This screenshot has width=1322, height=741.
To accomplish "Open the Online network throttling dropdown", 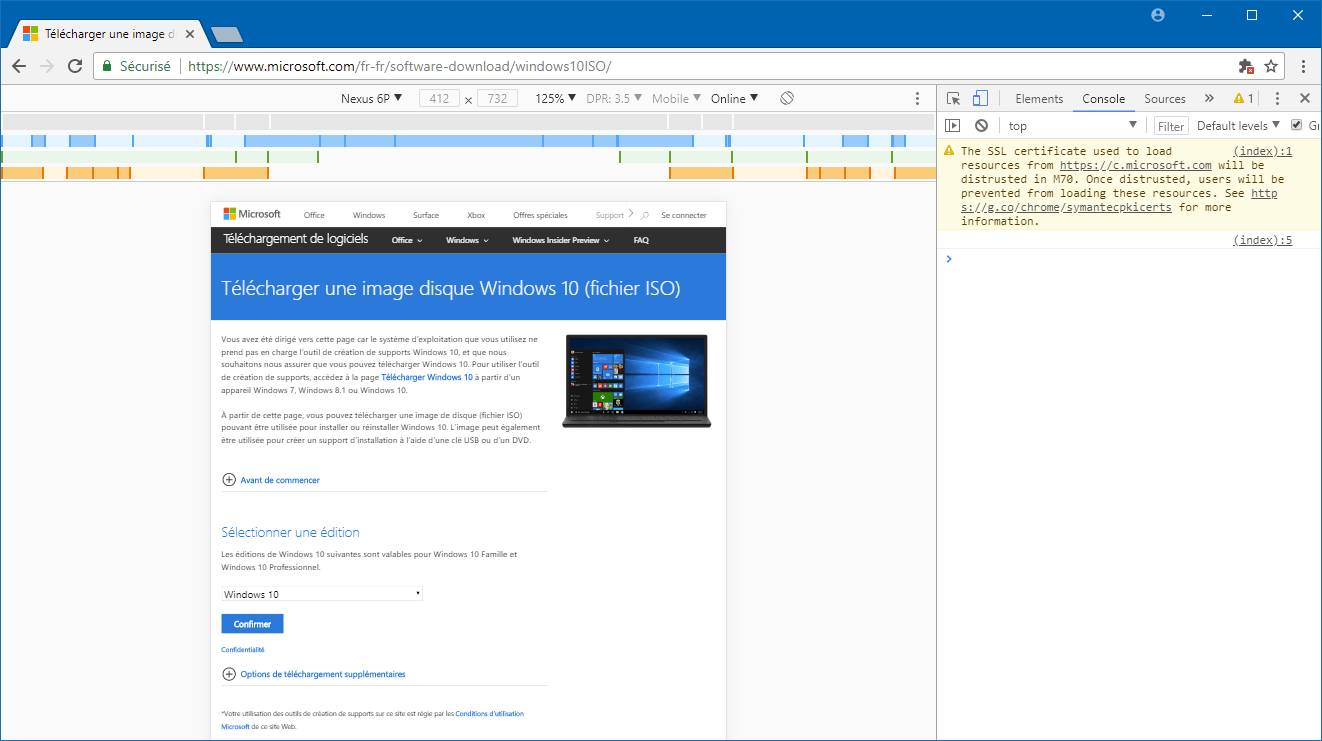I will pyautogui.click(x=735, y=98).
